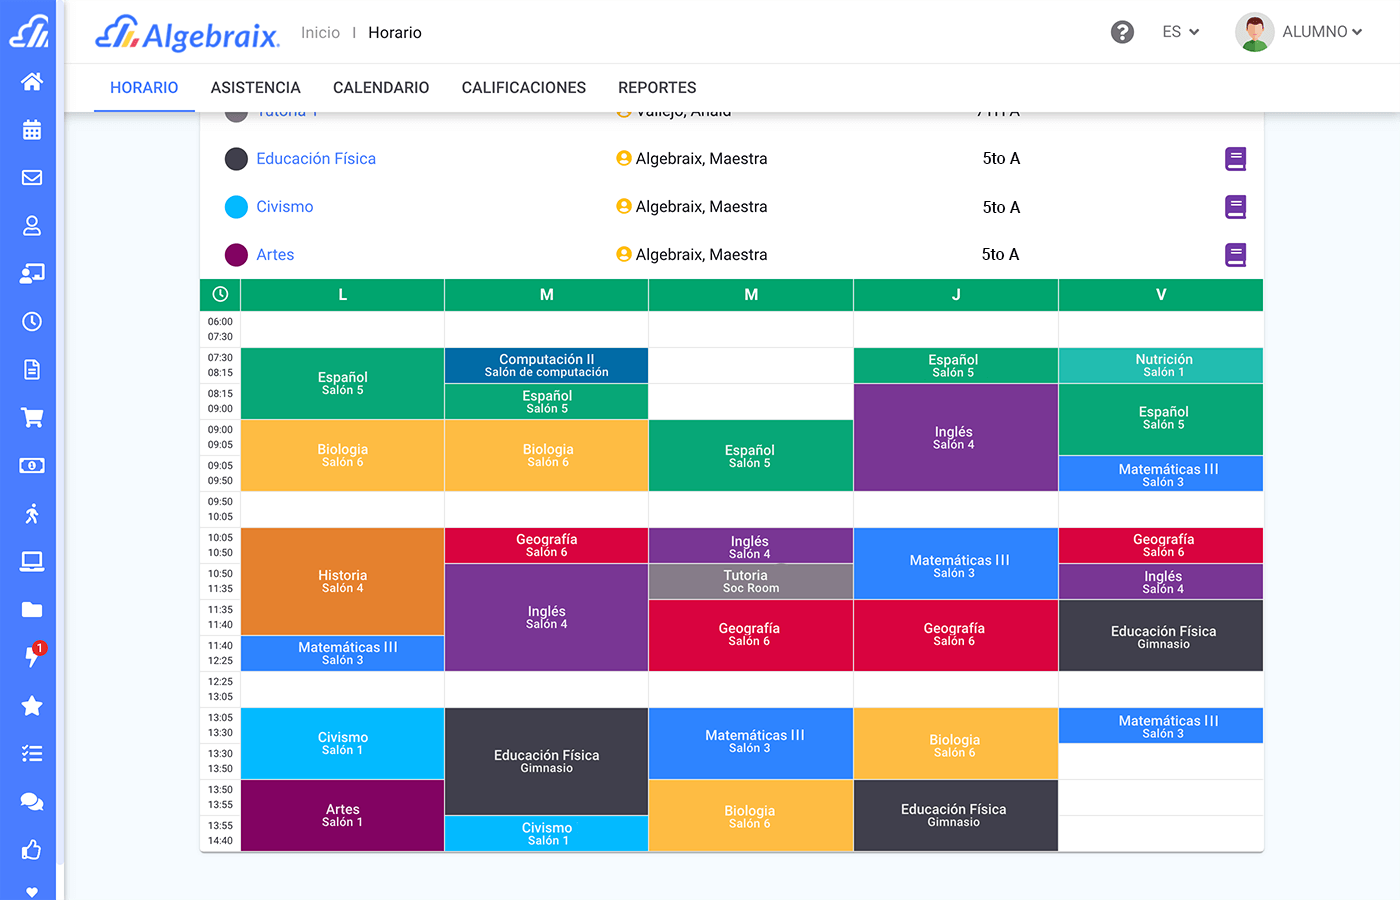This screenshot has height=900, width=1400.
Task: Open the ES language dropdown
Action: pos(1180,32)
